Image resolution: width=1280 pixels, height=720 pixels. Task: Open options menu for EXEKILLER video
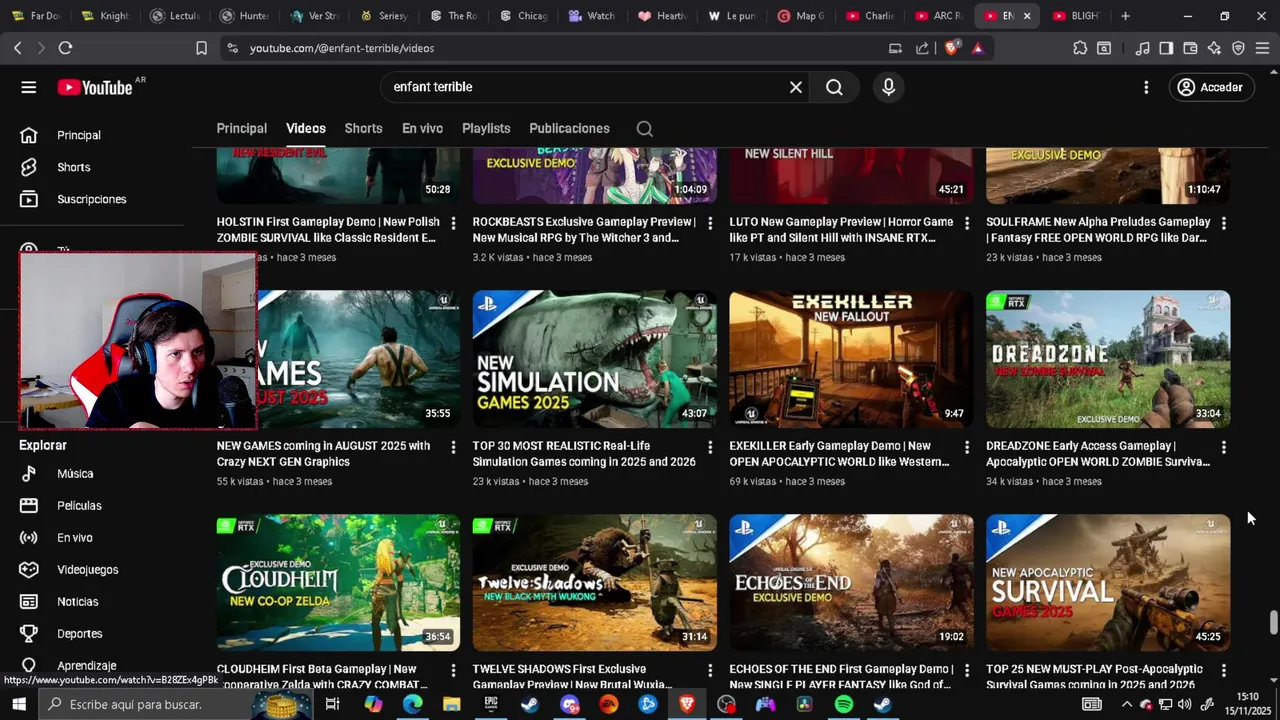click(x=967, y=447)
